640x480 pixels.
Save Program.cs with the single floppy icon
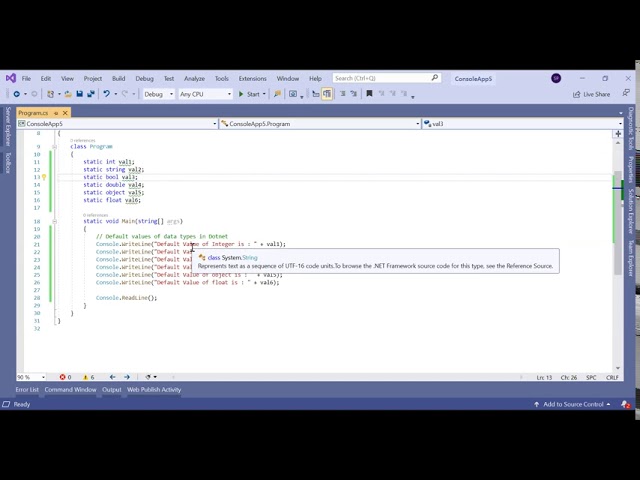80,94
